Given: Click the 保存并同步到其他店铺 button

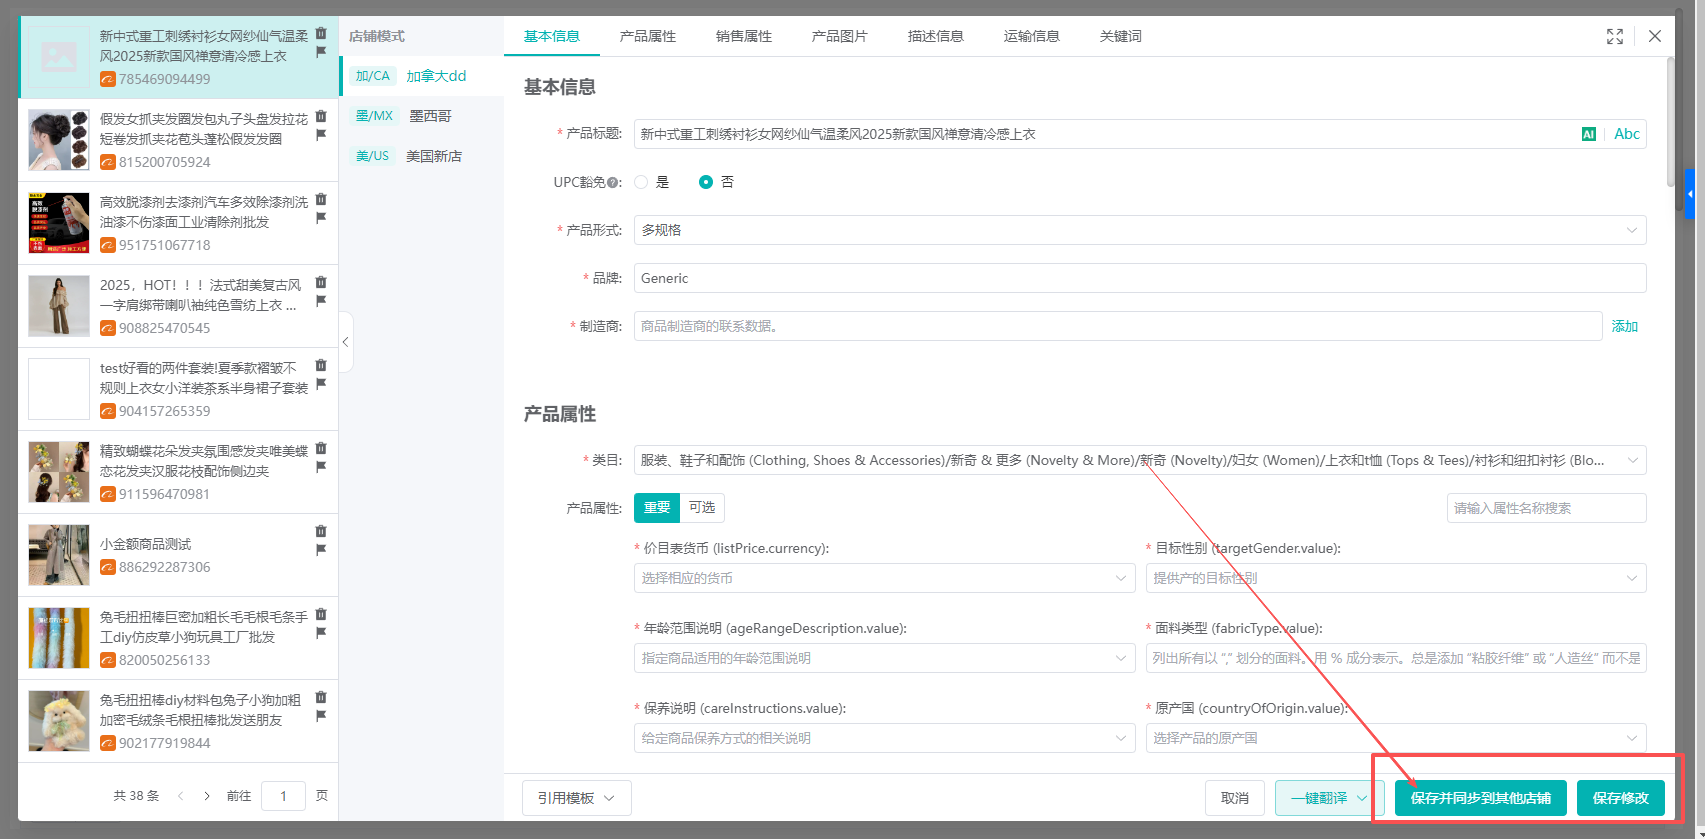Looking at the screenshot, I should click(x=1480, y=798).
